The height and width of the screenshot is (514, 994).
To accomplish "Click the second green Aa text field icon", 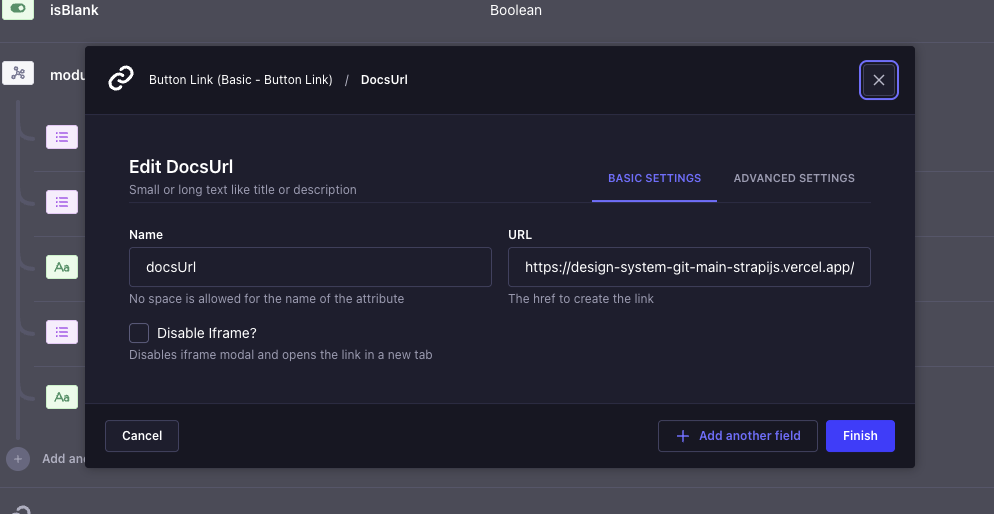I will 62,397.
